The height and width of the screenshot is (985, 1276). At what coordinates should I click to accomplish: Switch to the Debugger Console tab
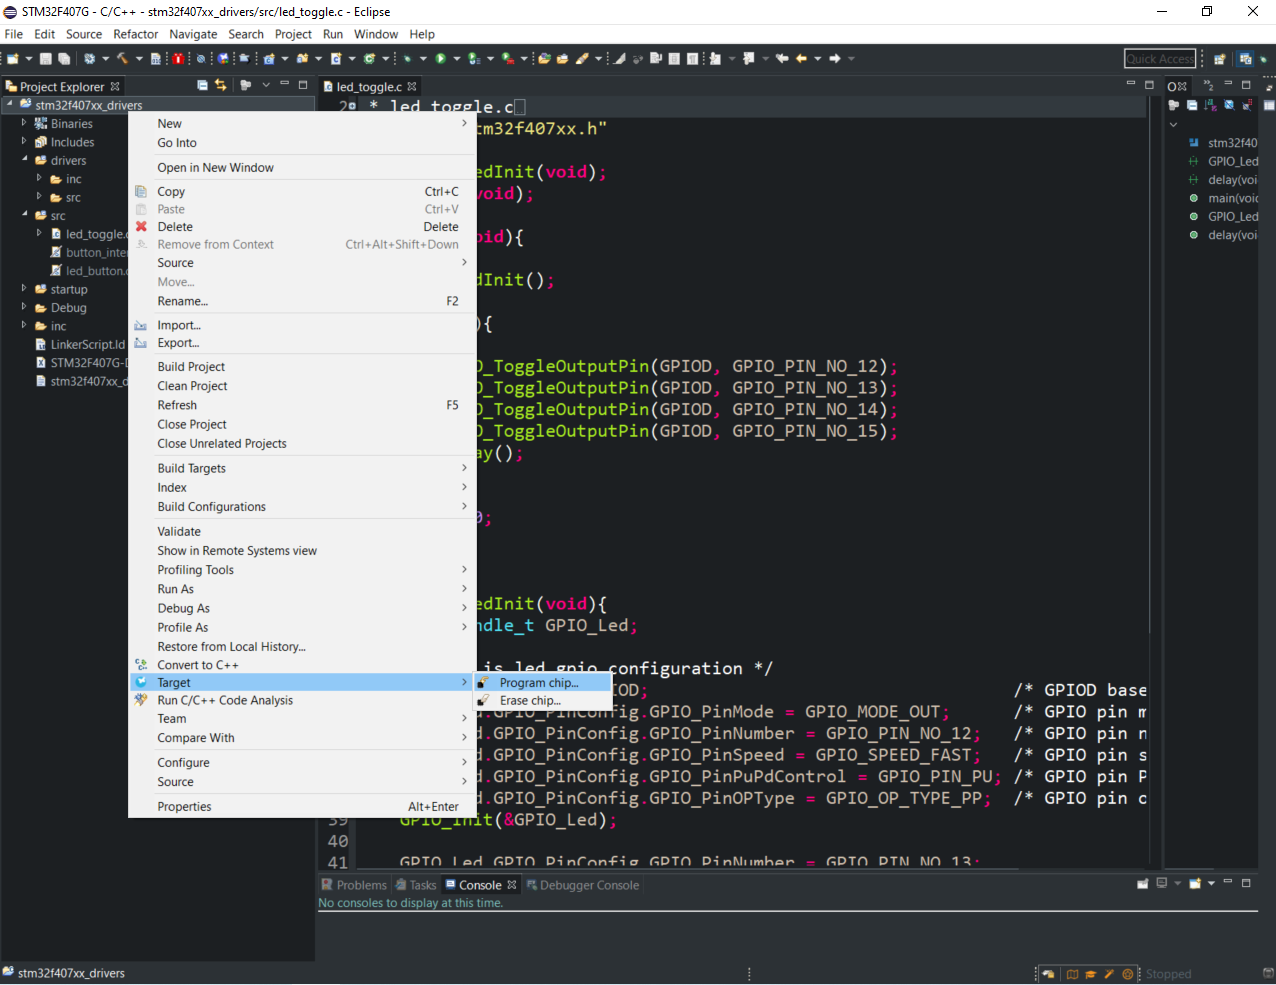tap(583, 885)
